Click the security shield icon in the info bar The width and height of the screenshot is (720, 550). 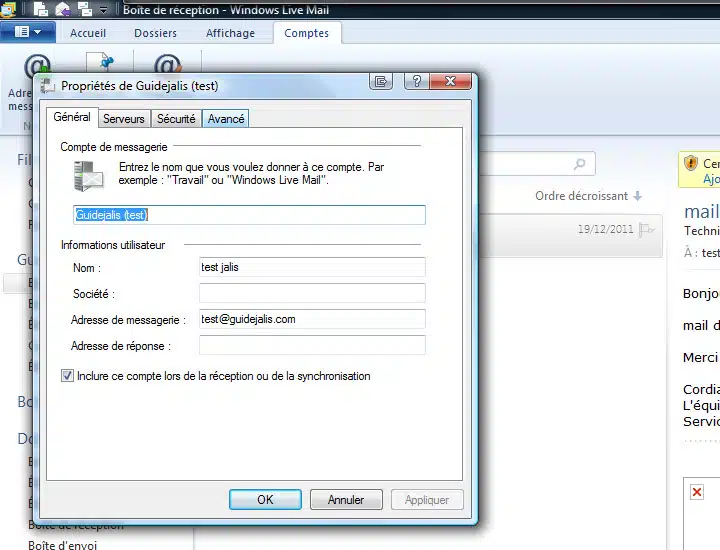point(691,163)
